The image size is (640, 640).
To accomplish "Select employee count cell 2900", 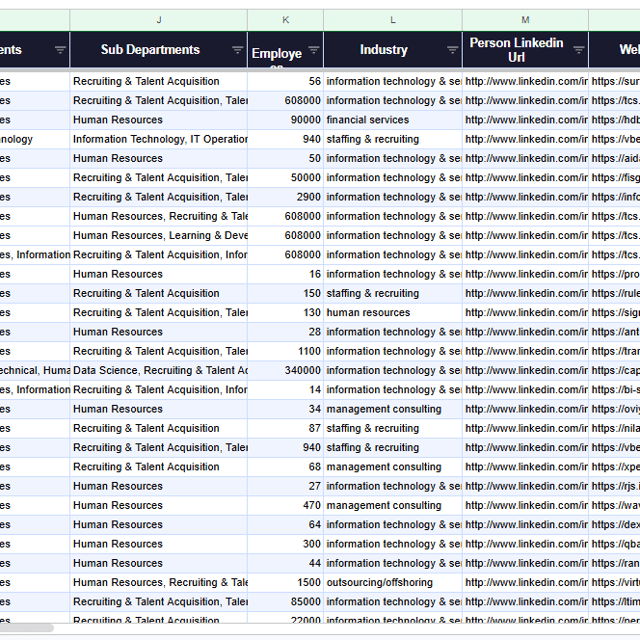I will click(285, 197).
